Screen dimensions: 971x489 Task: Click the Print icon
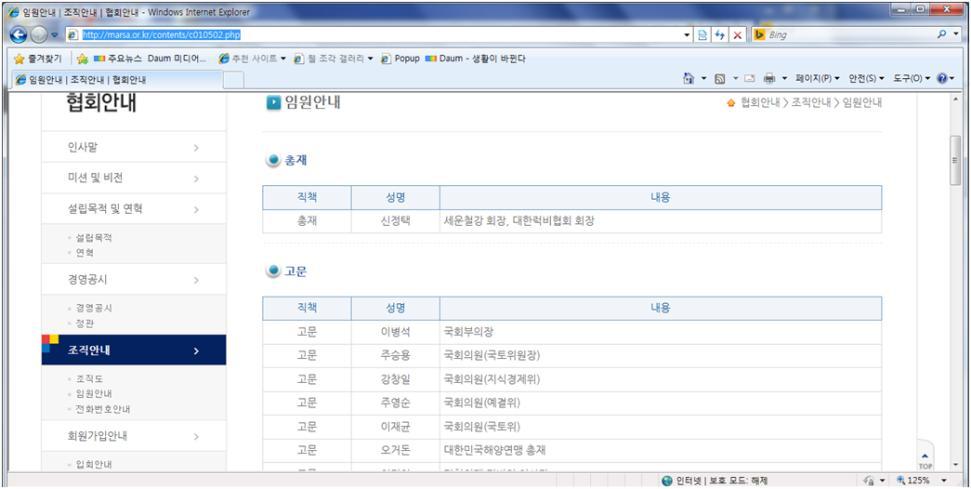[769, 79]
